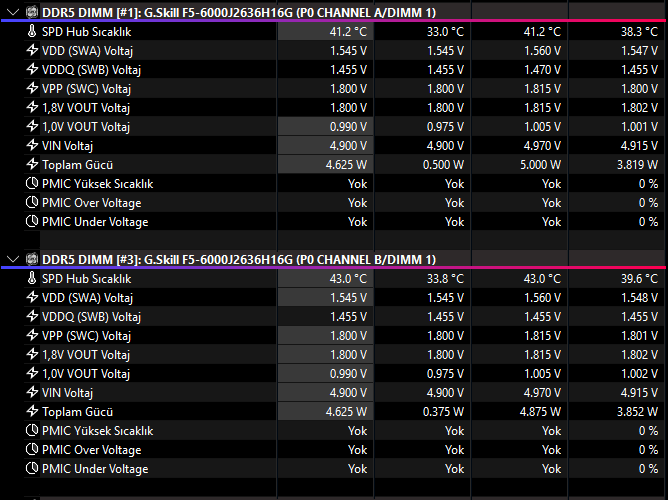Select 'PMIC Under Voltage' label under DIMM #3
The width and height of the screenshot is (668, 500).
tap(95, 469)
